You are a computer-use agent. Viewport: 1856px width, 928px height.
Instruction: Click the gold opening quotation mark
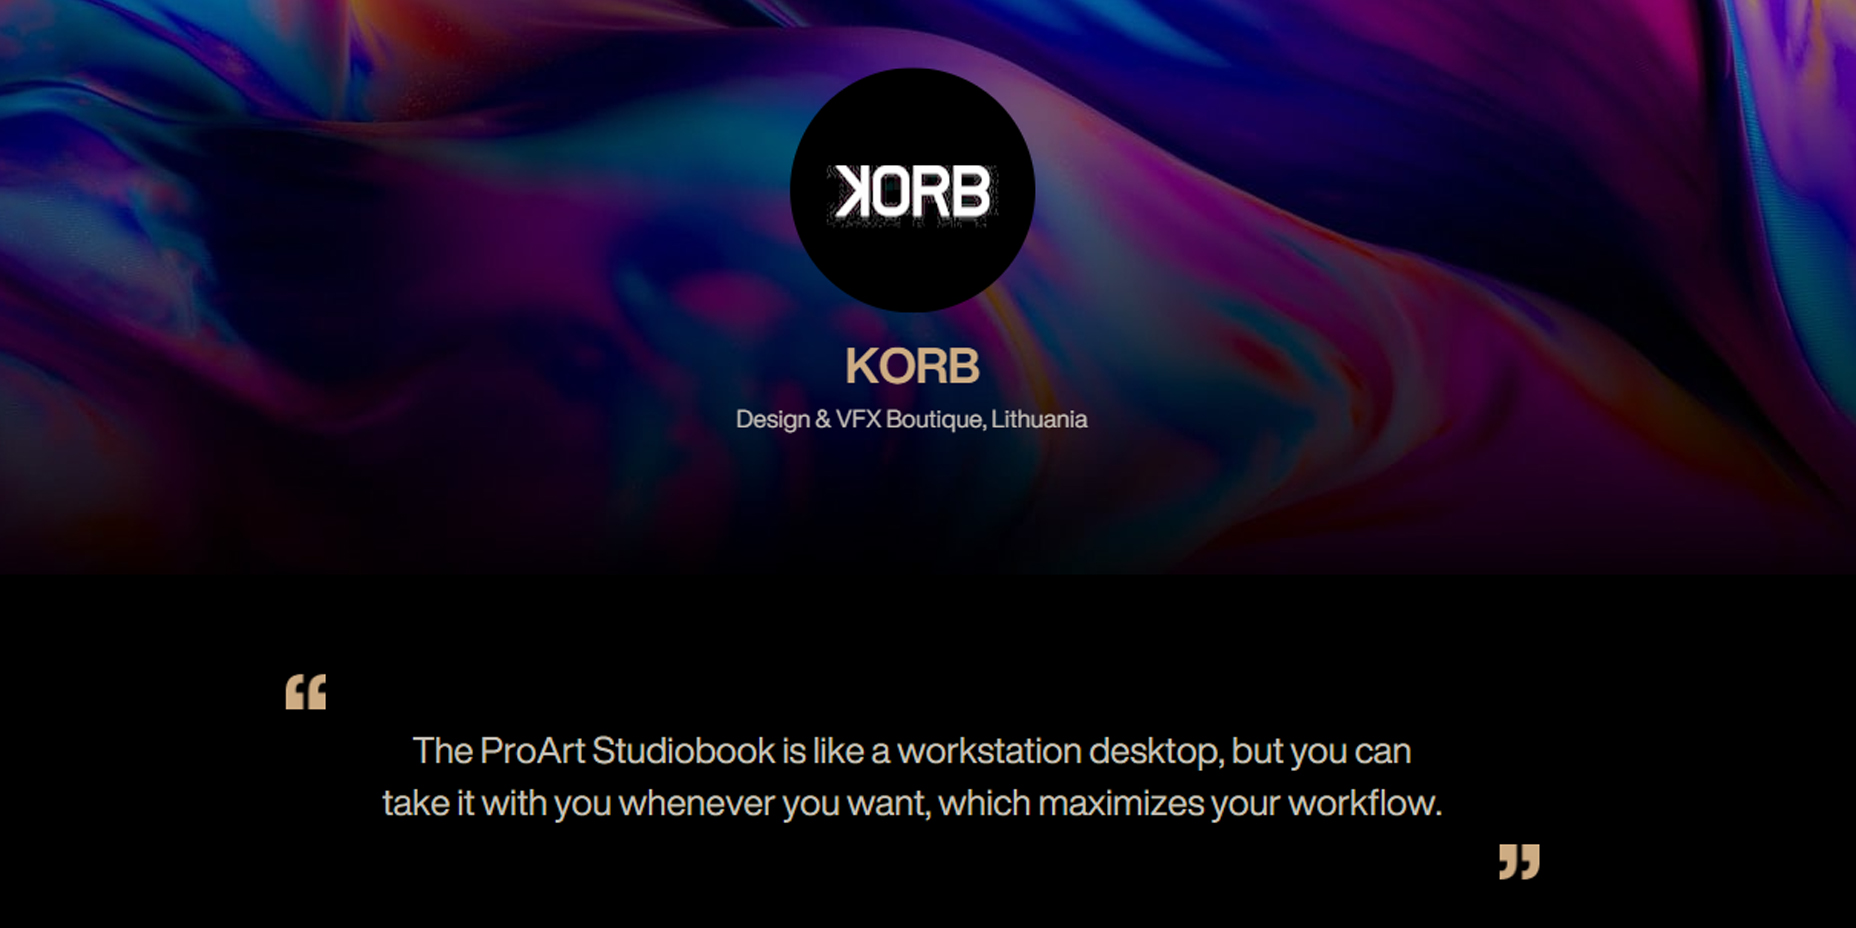pyautogui.click(x=305, y=692)
